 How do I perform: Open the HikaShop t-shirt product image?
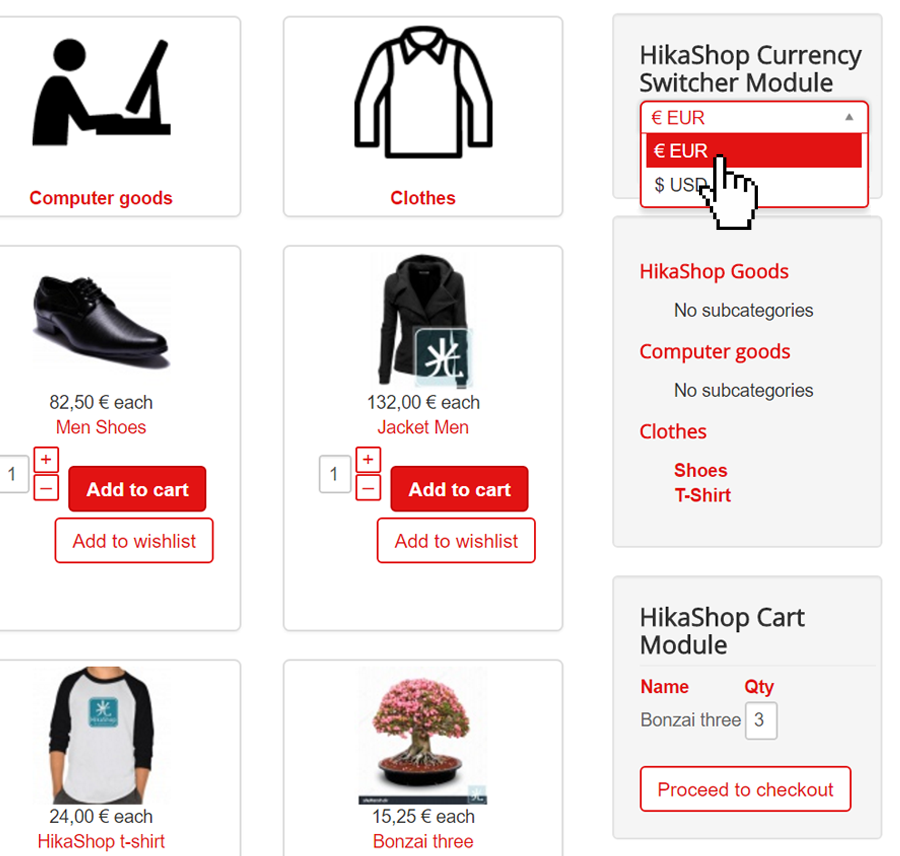(x=101, y=735)
